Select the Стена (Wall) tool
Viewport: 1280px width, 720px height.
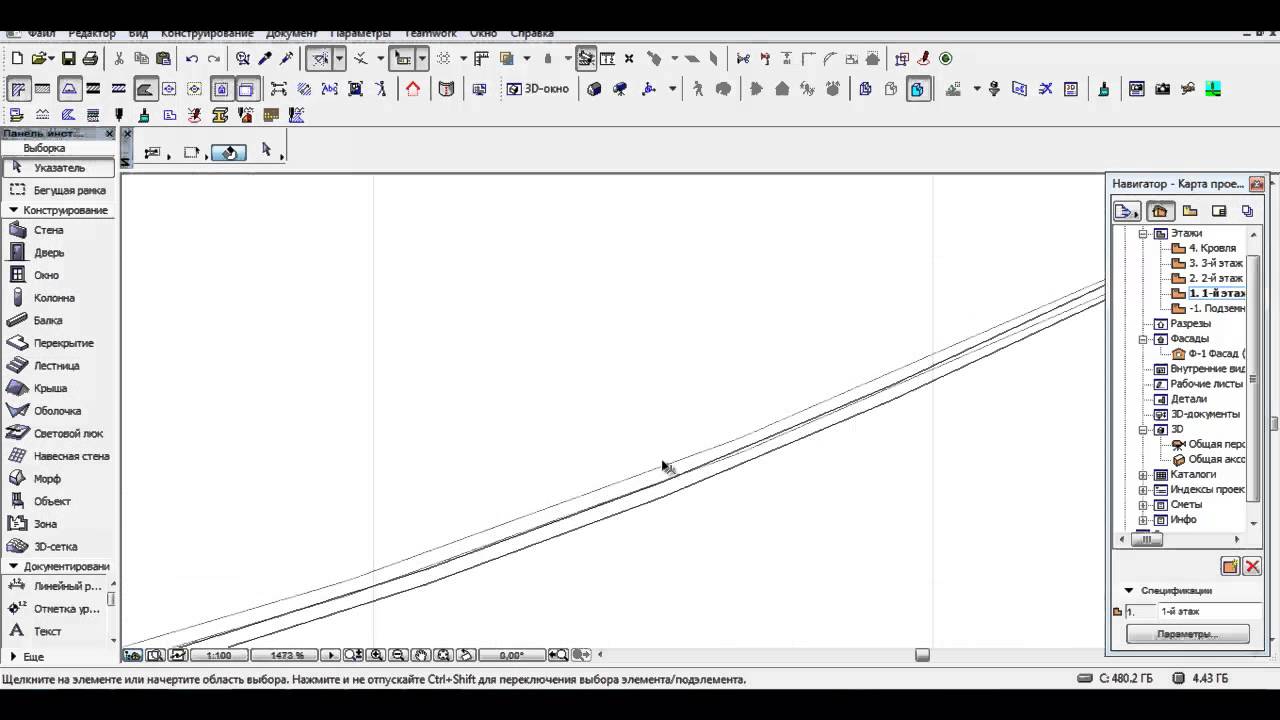point(58,230)
